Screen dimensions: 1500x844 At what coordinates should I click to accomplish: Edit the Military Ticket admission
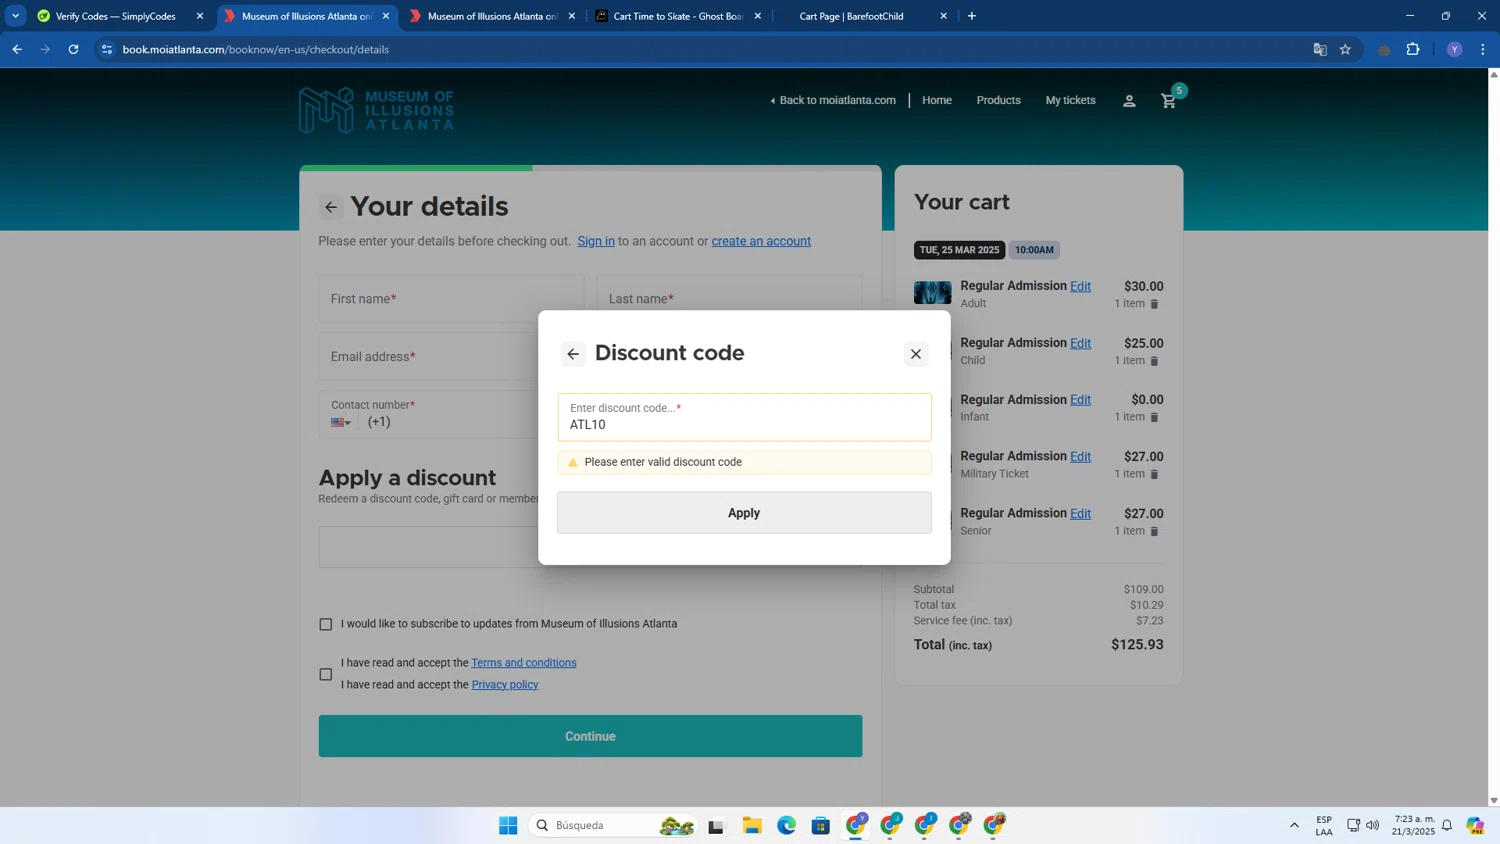point(1080,457)
